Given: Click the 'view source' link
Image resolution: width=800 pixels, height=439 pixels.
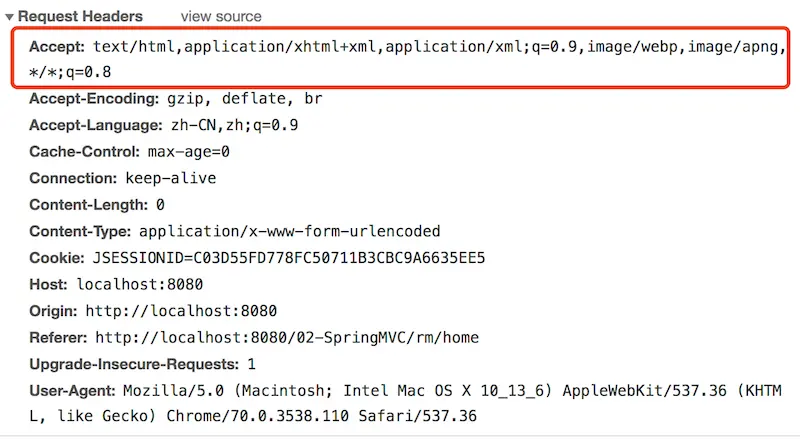Looking at the screenshot, I should (221, 17).
